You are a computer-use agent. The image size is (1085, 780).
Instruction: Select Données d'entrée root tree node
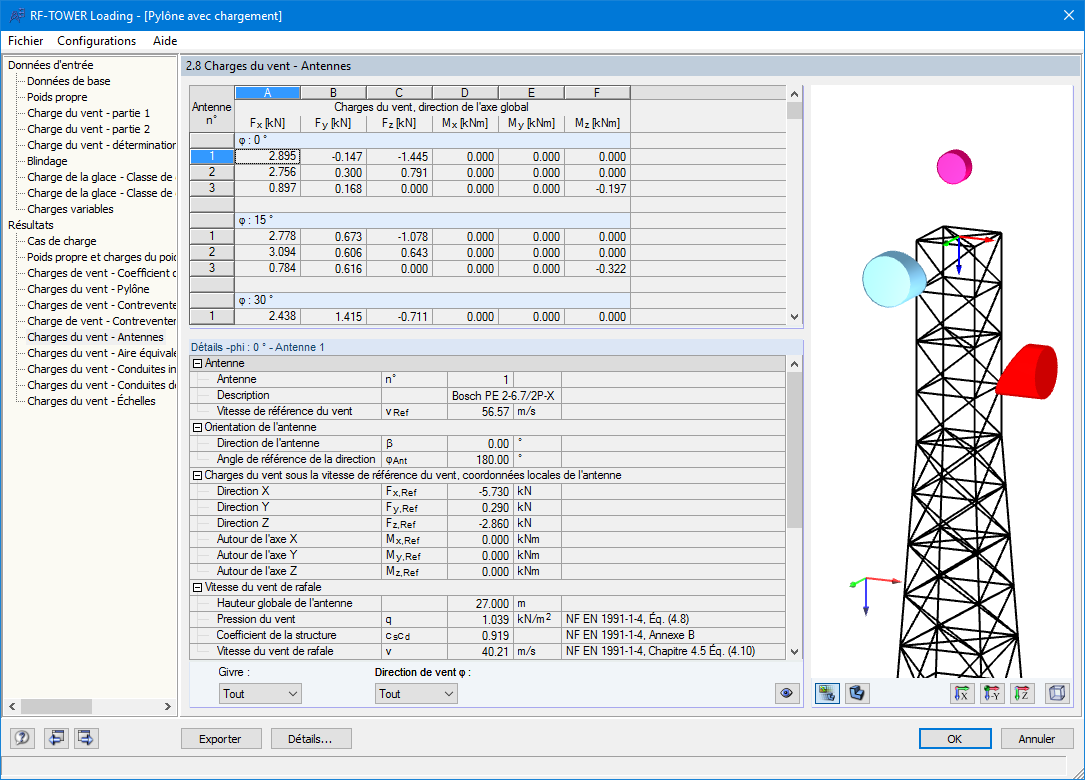[51, 65]
